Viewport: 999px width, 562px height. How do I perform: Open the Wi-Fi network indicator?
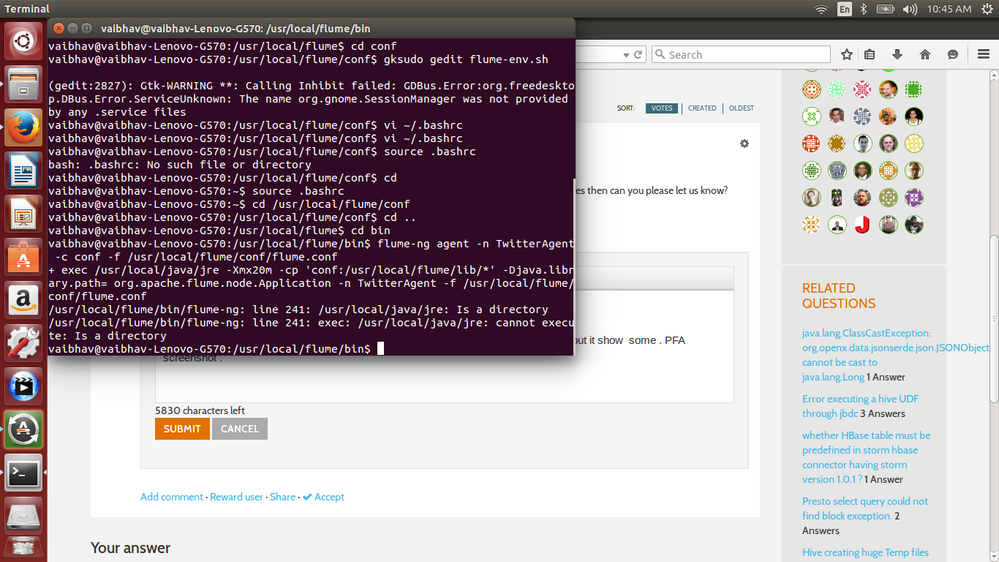(x=821, y=9)
